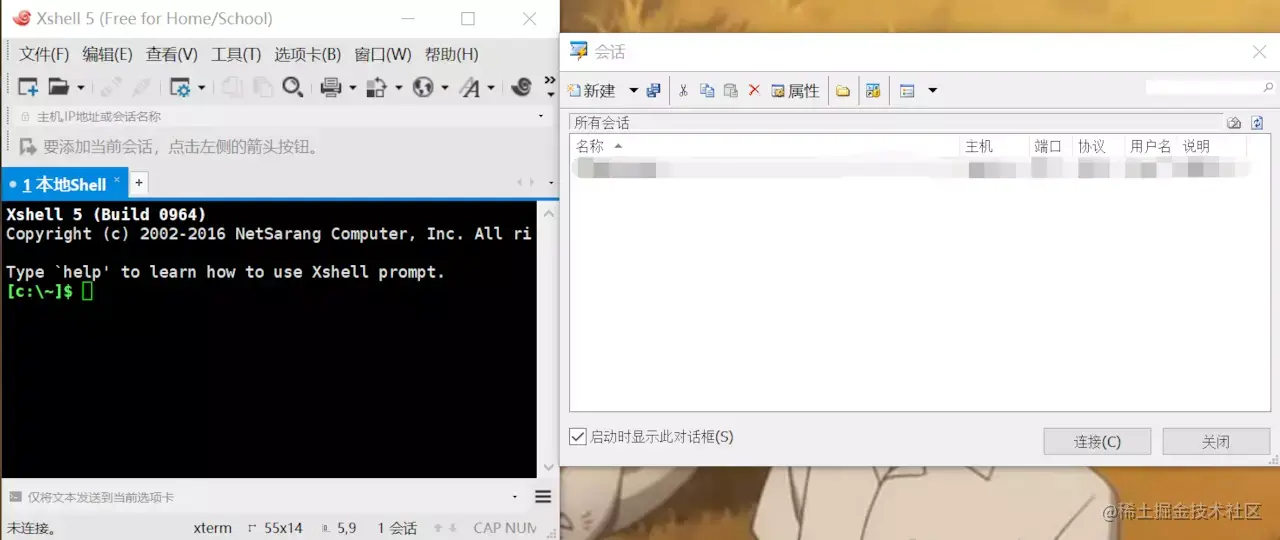Image resolution: width=1280 pixels, height=540 pixels.
Task: Click the Encoding globe icon
Action: pyautogui.click(x=424, y=88)
